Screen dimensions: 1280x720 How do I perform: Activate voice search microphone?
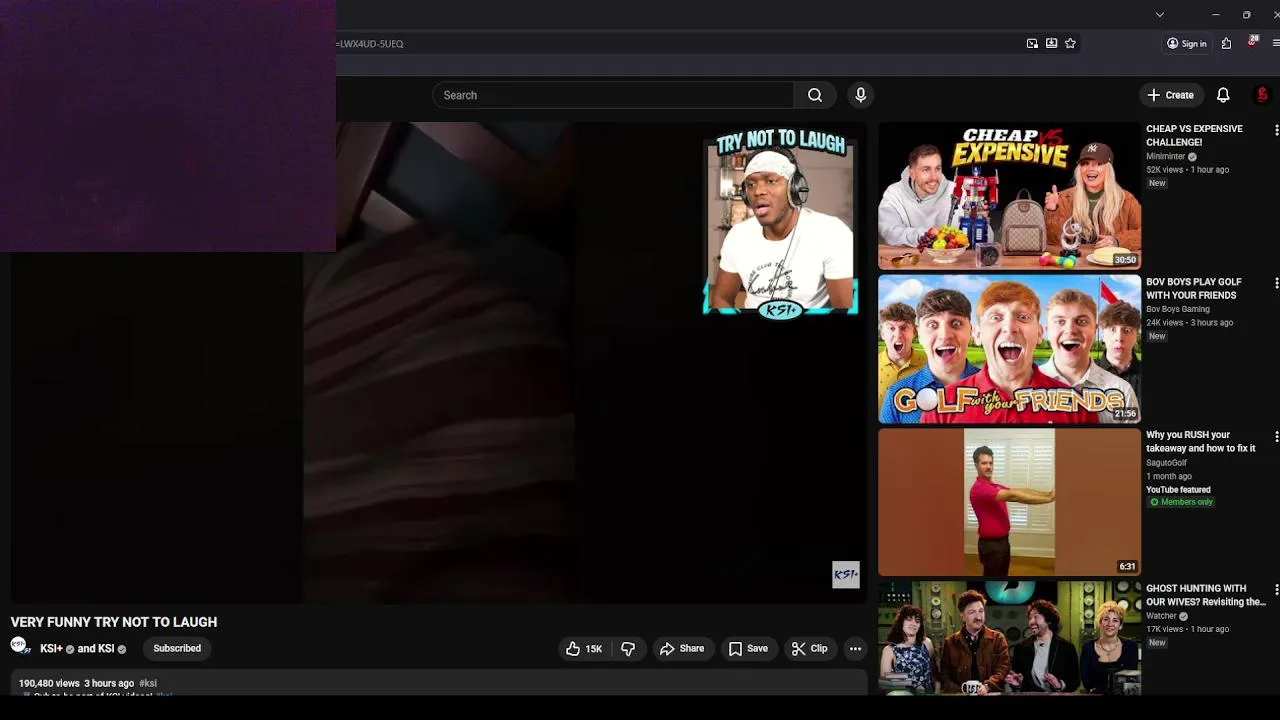point(861,95)
